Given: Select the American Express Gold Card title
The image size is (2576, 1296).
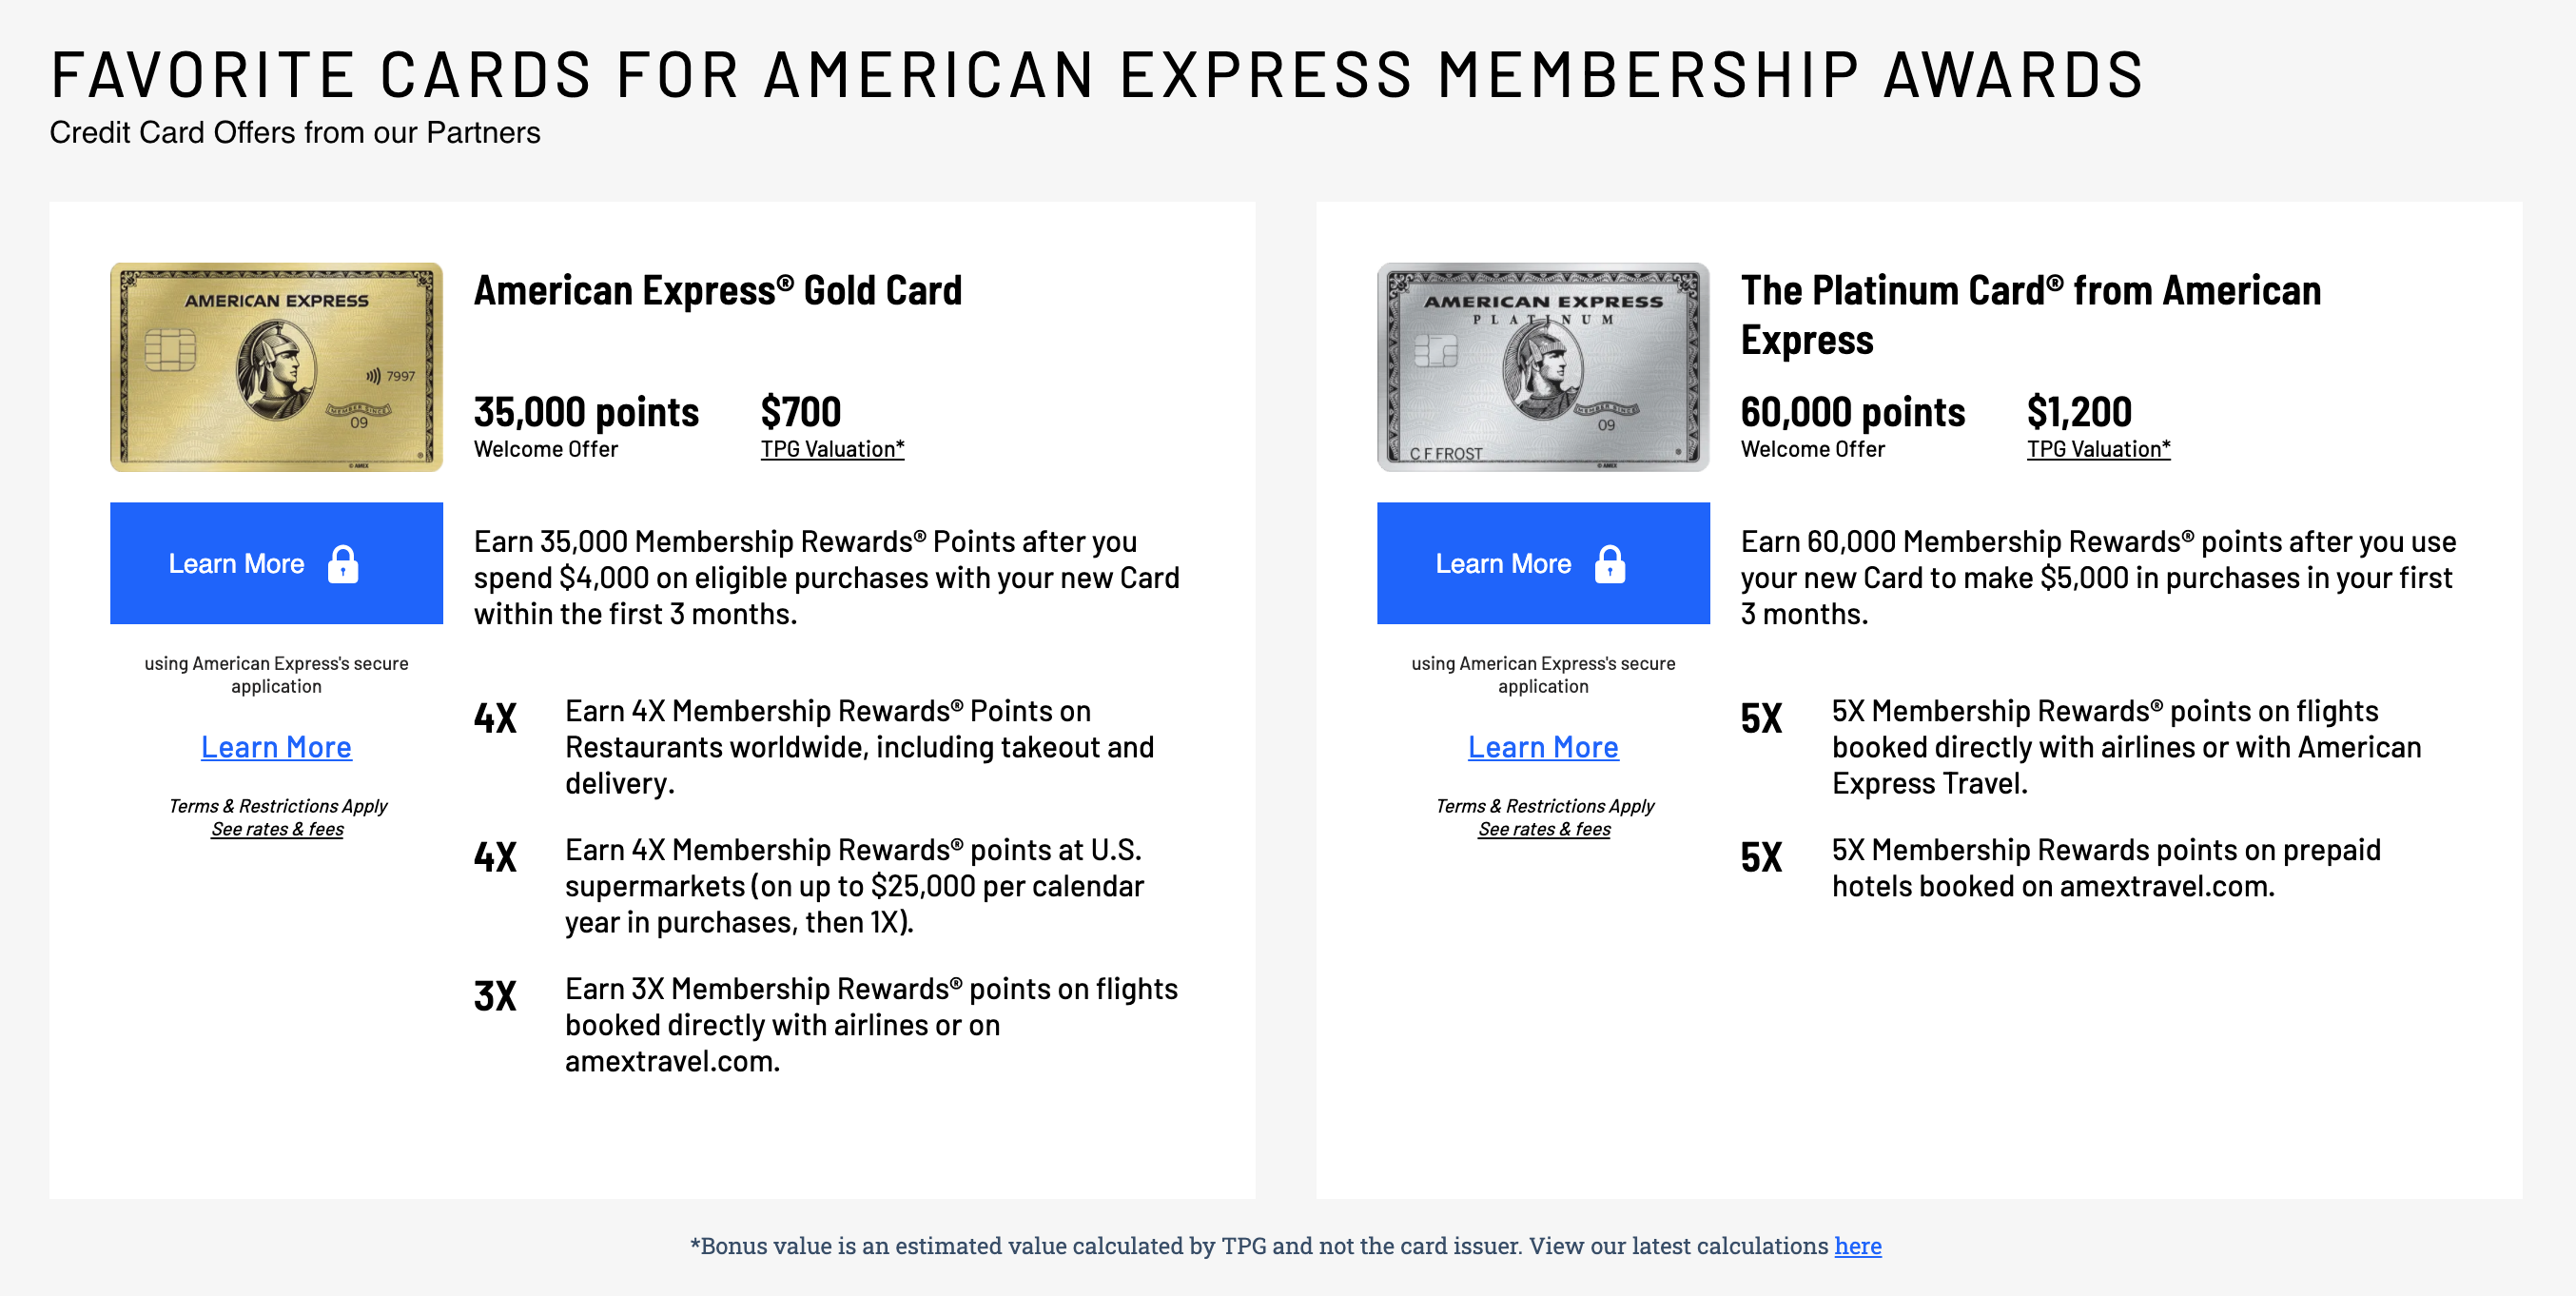Looking at the screenshot, I should [717, 291].
